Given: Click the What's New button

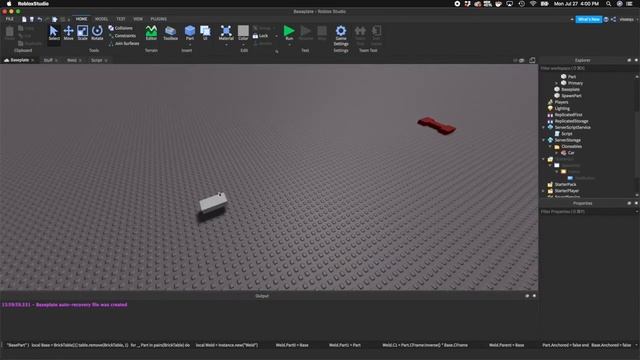Looking at the screenshot, I should [x=589, y=19].
